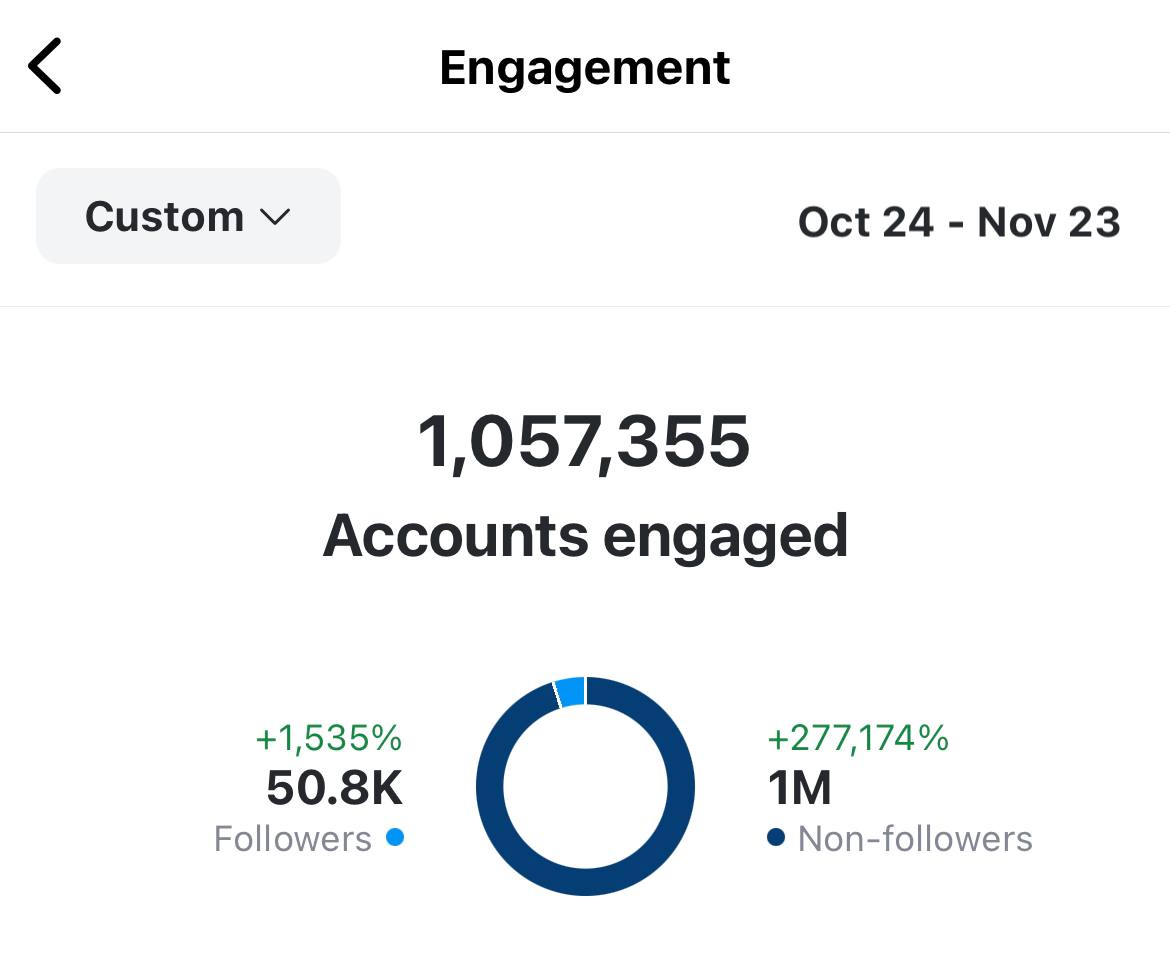This screenshot has width=1170, height=957.
Task: Select the Accounts engaged heading
Action: [x=585, y=535]
